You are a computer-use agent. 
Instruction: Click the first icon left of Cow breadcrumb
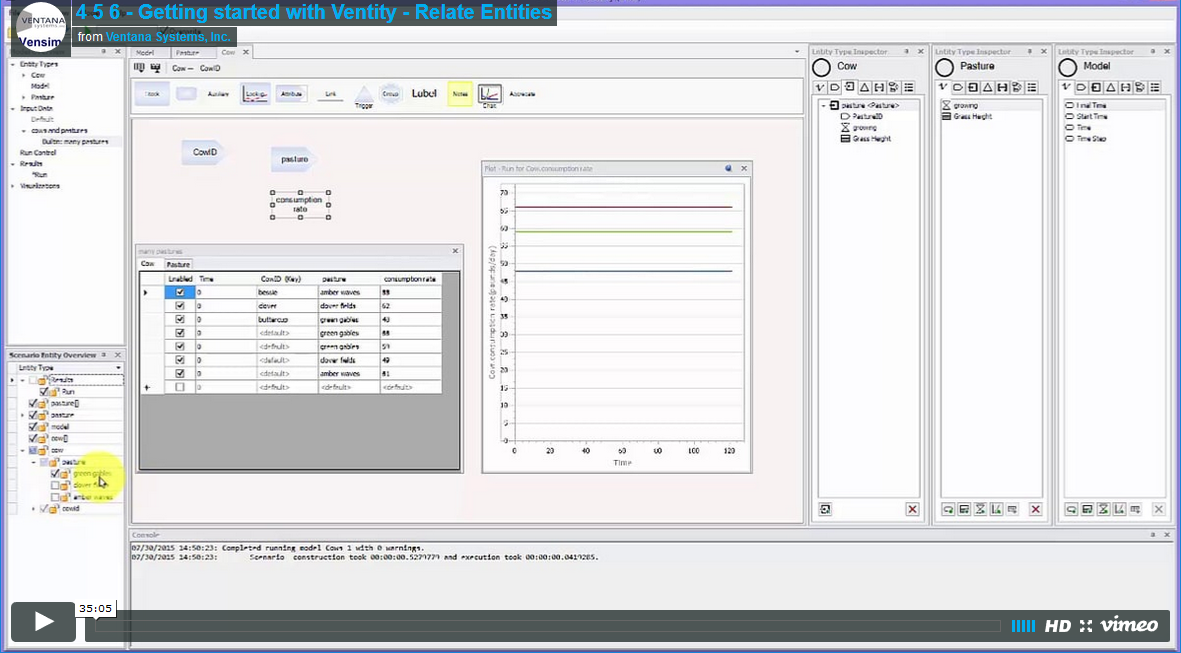pyautogui.click(x=139, y=68)
